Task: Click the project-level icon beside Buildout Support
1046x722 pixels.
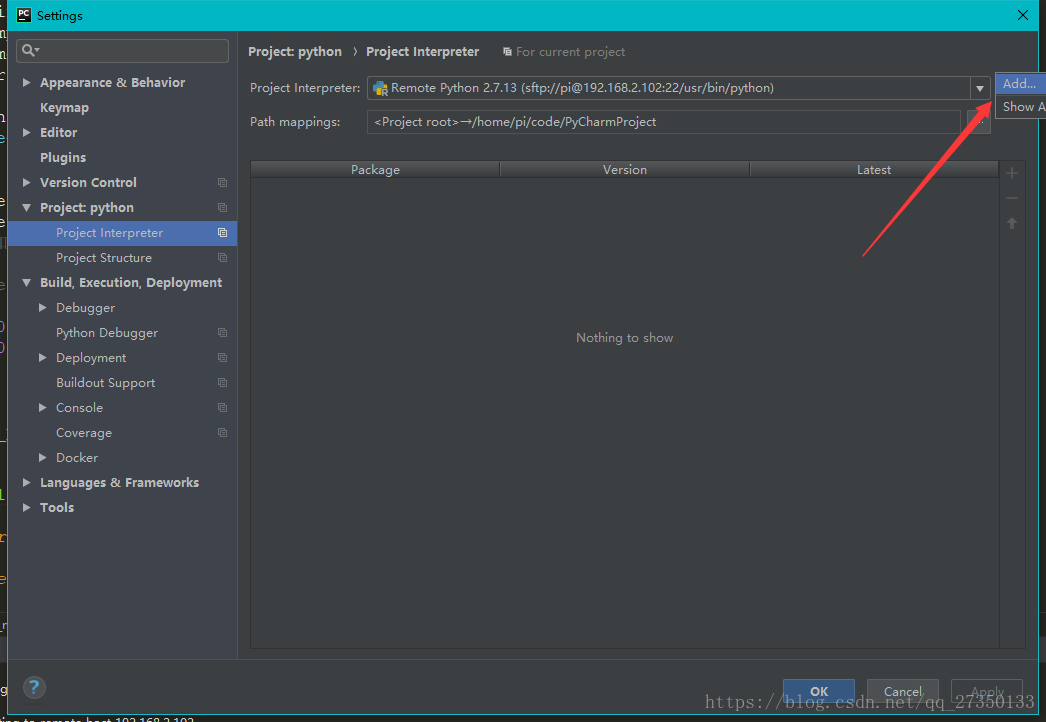Action: 222,382
